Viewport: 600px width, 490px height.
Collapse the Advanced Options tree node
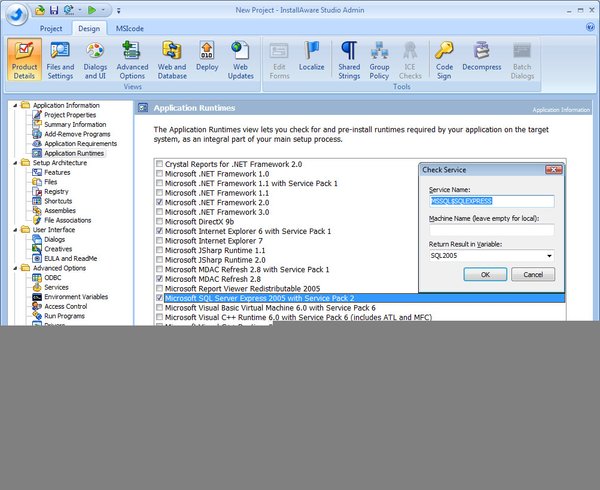15,268
